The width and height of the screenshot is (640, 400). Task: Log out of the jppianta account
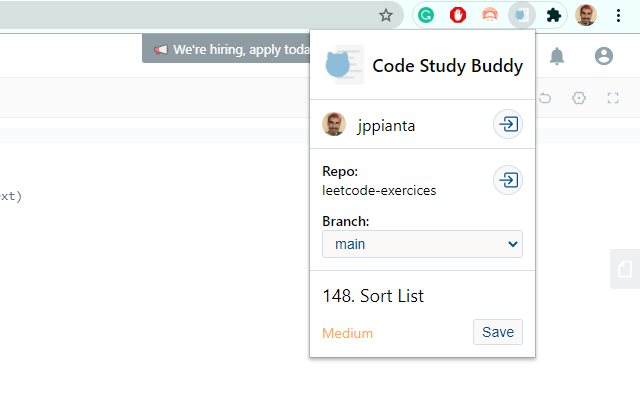[x=509, y=125]
